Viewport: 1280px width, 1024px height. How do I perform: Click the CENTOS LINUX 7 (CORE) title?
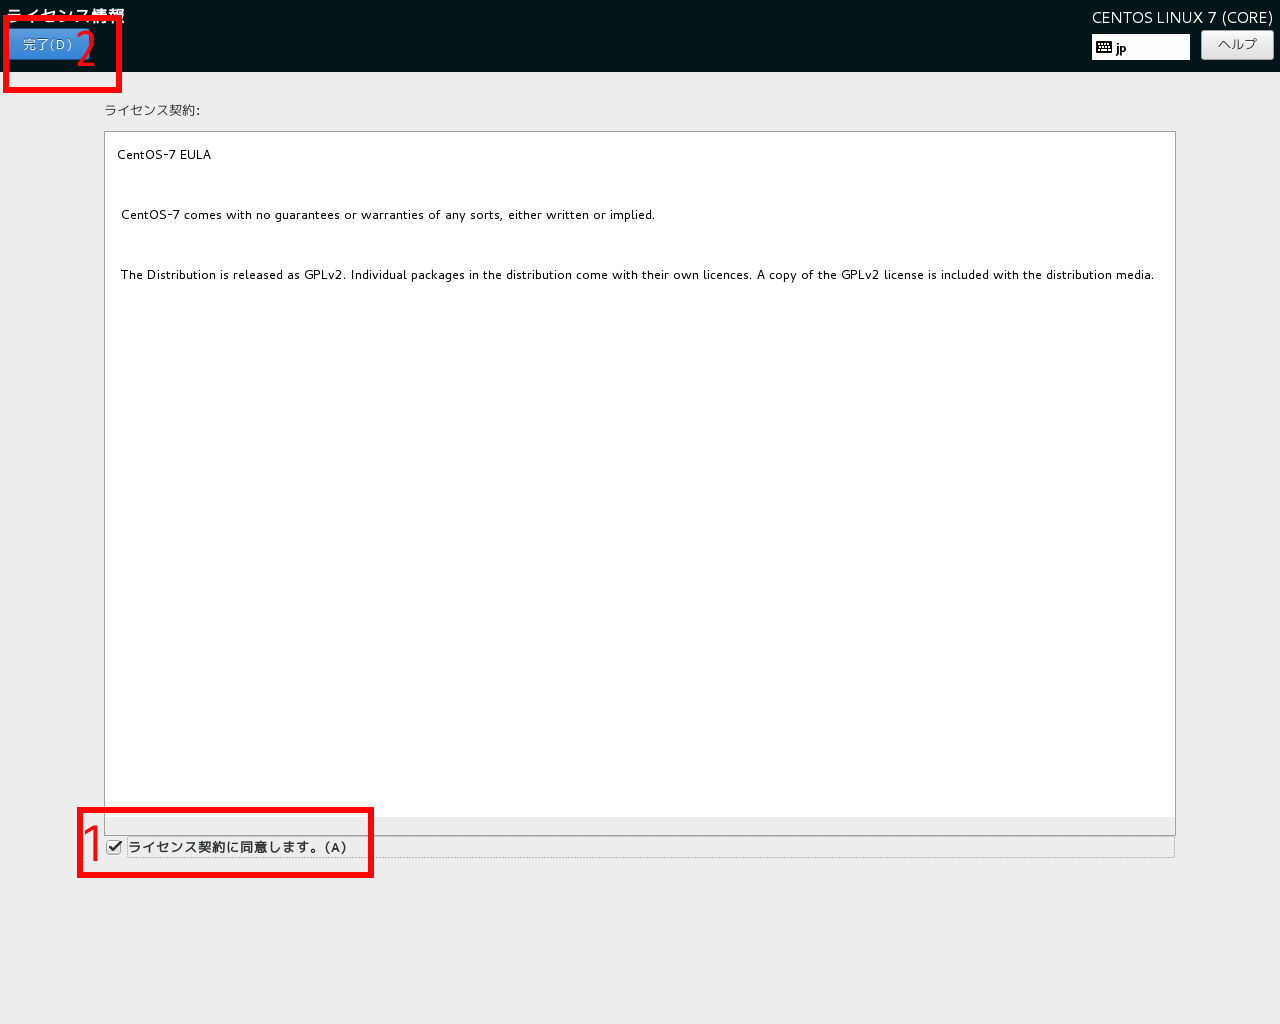coord(1182,18)
